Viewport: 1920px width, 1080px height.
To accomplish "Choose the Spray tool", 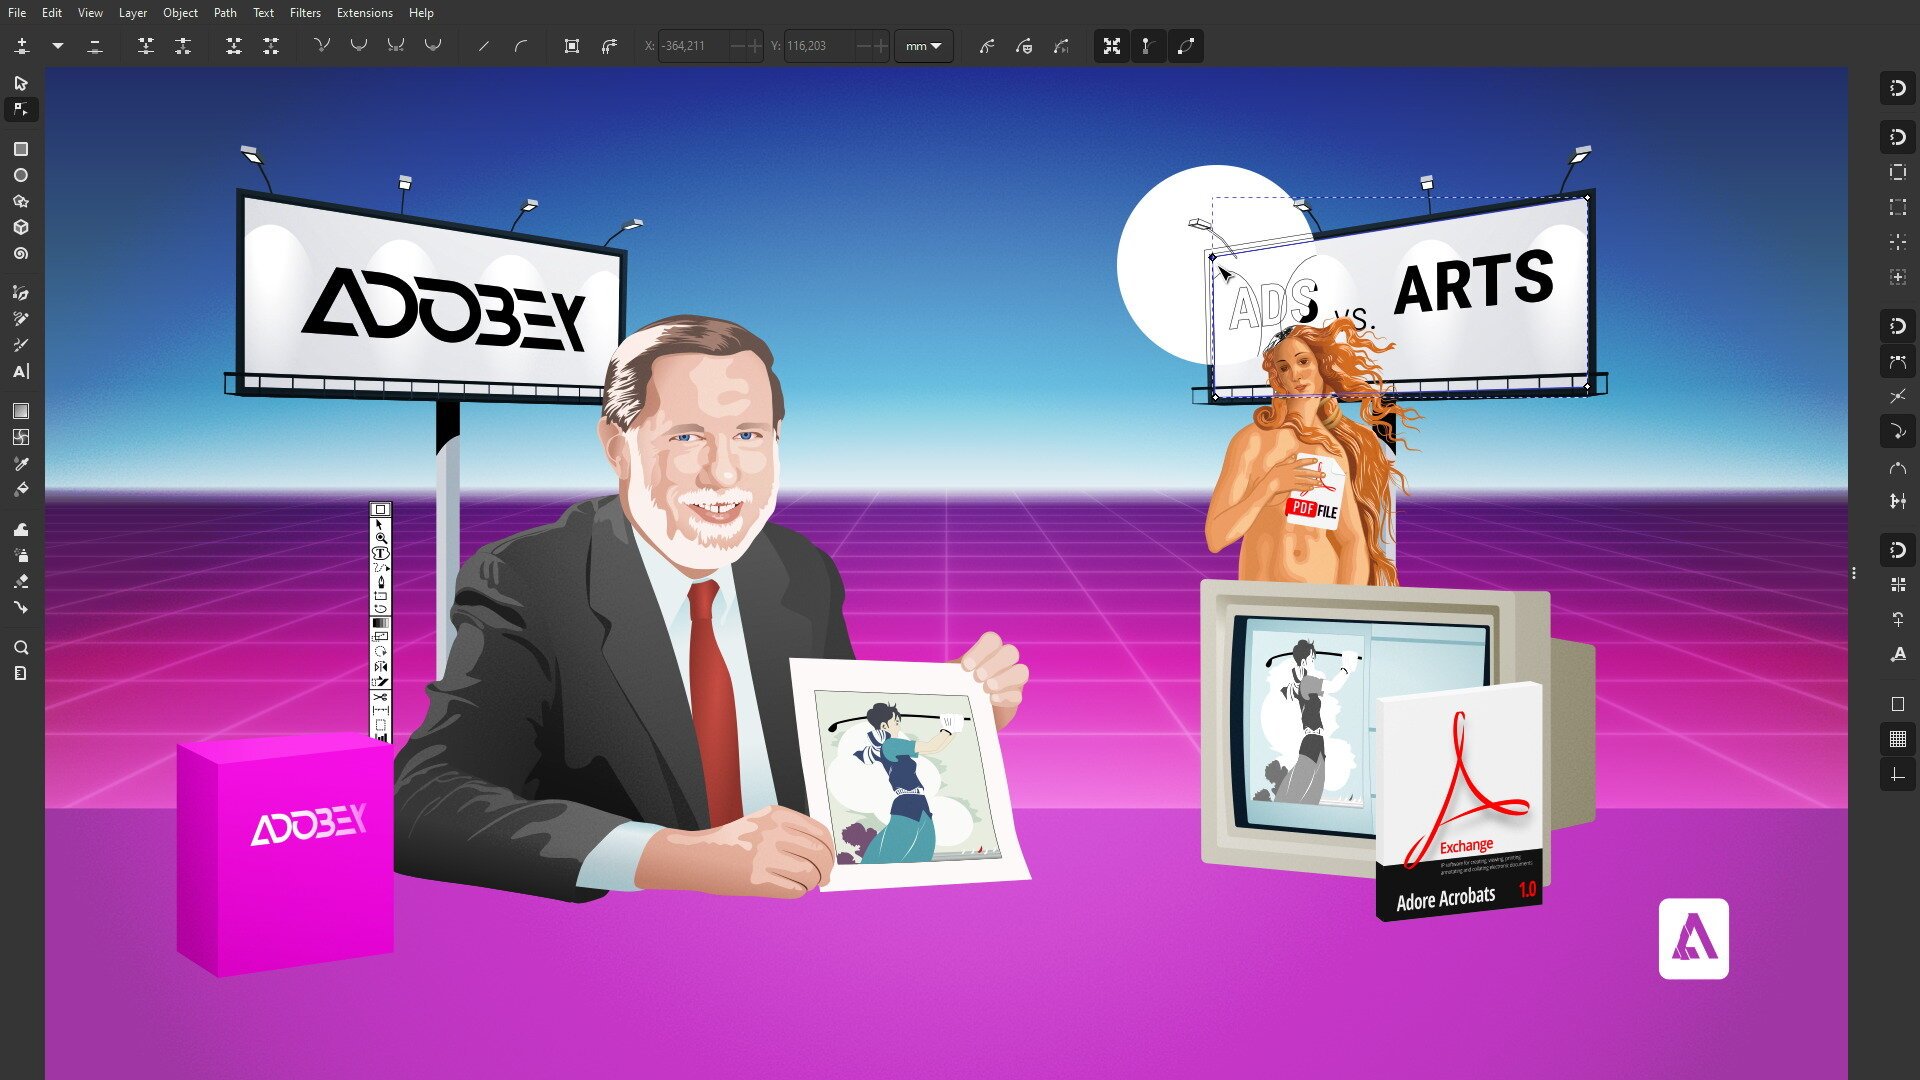I will pyautogui.click(x=21, y=555).
